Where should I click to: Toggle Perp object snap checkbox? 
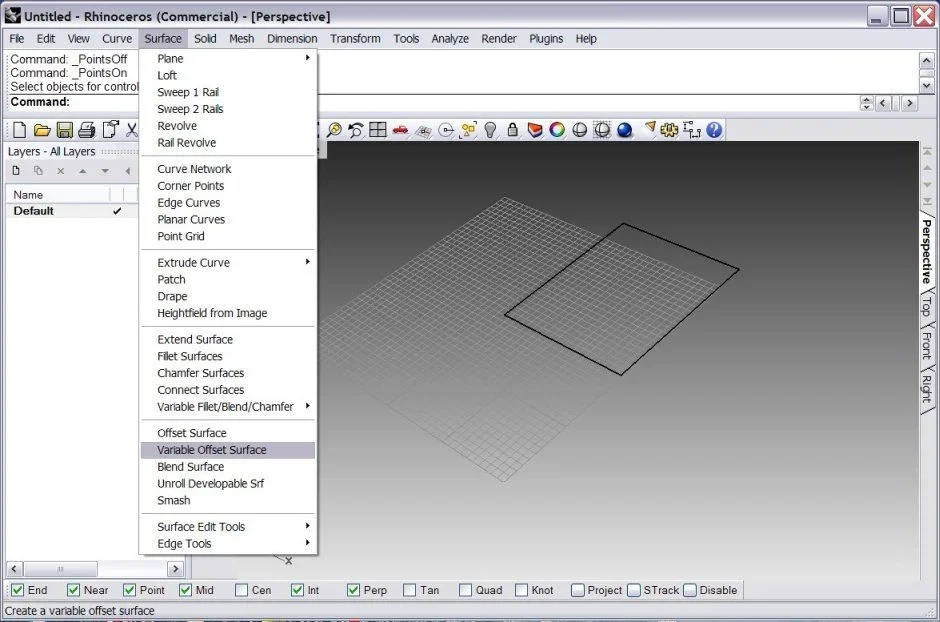tap(354, 590)
